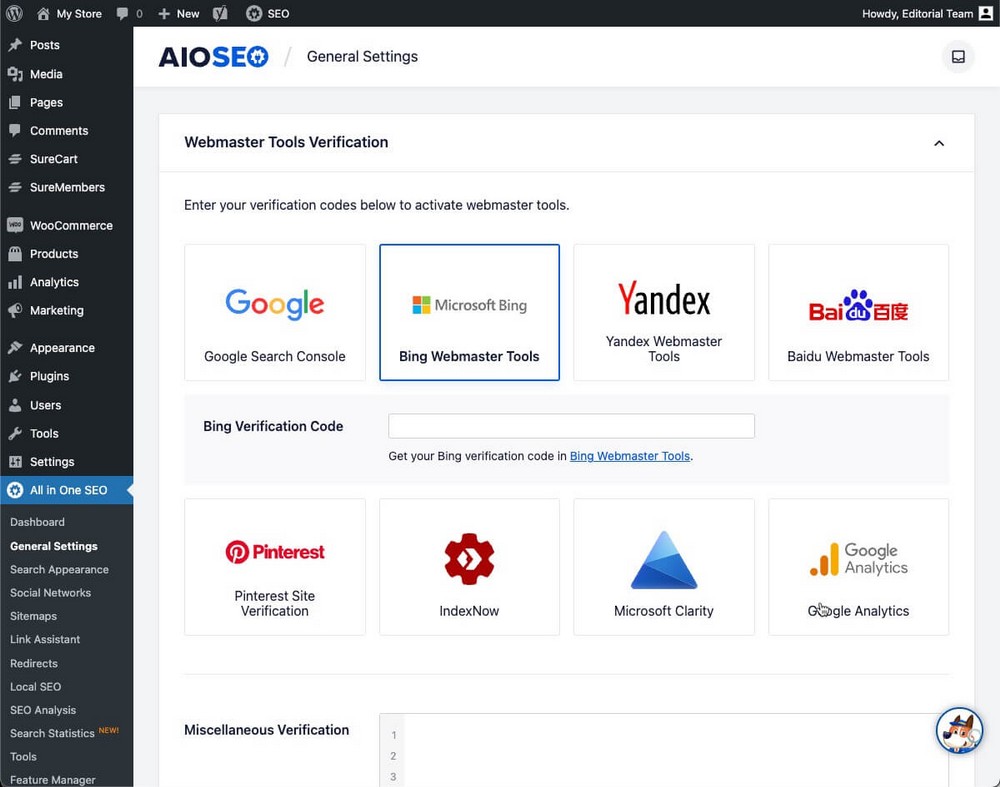Open the notifications inbox icon
This screenshot has height=787, width=1000.
point(958,57)
